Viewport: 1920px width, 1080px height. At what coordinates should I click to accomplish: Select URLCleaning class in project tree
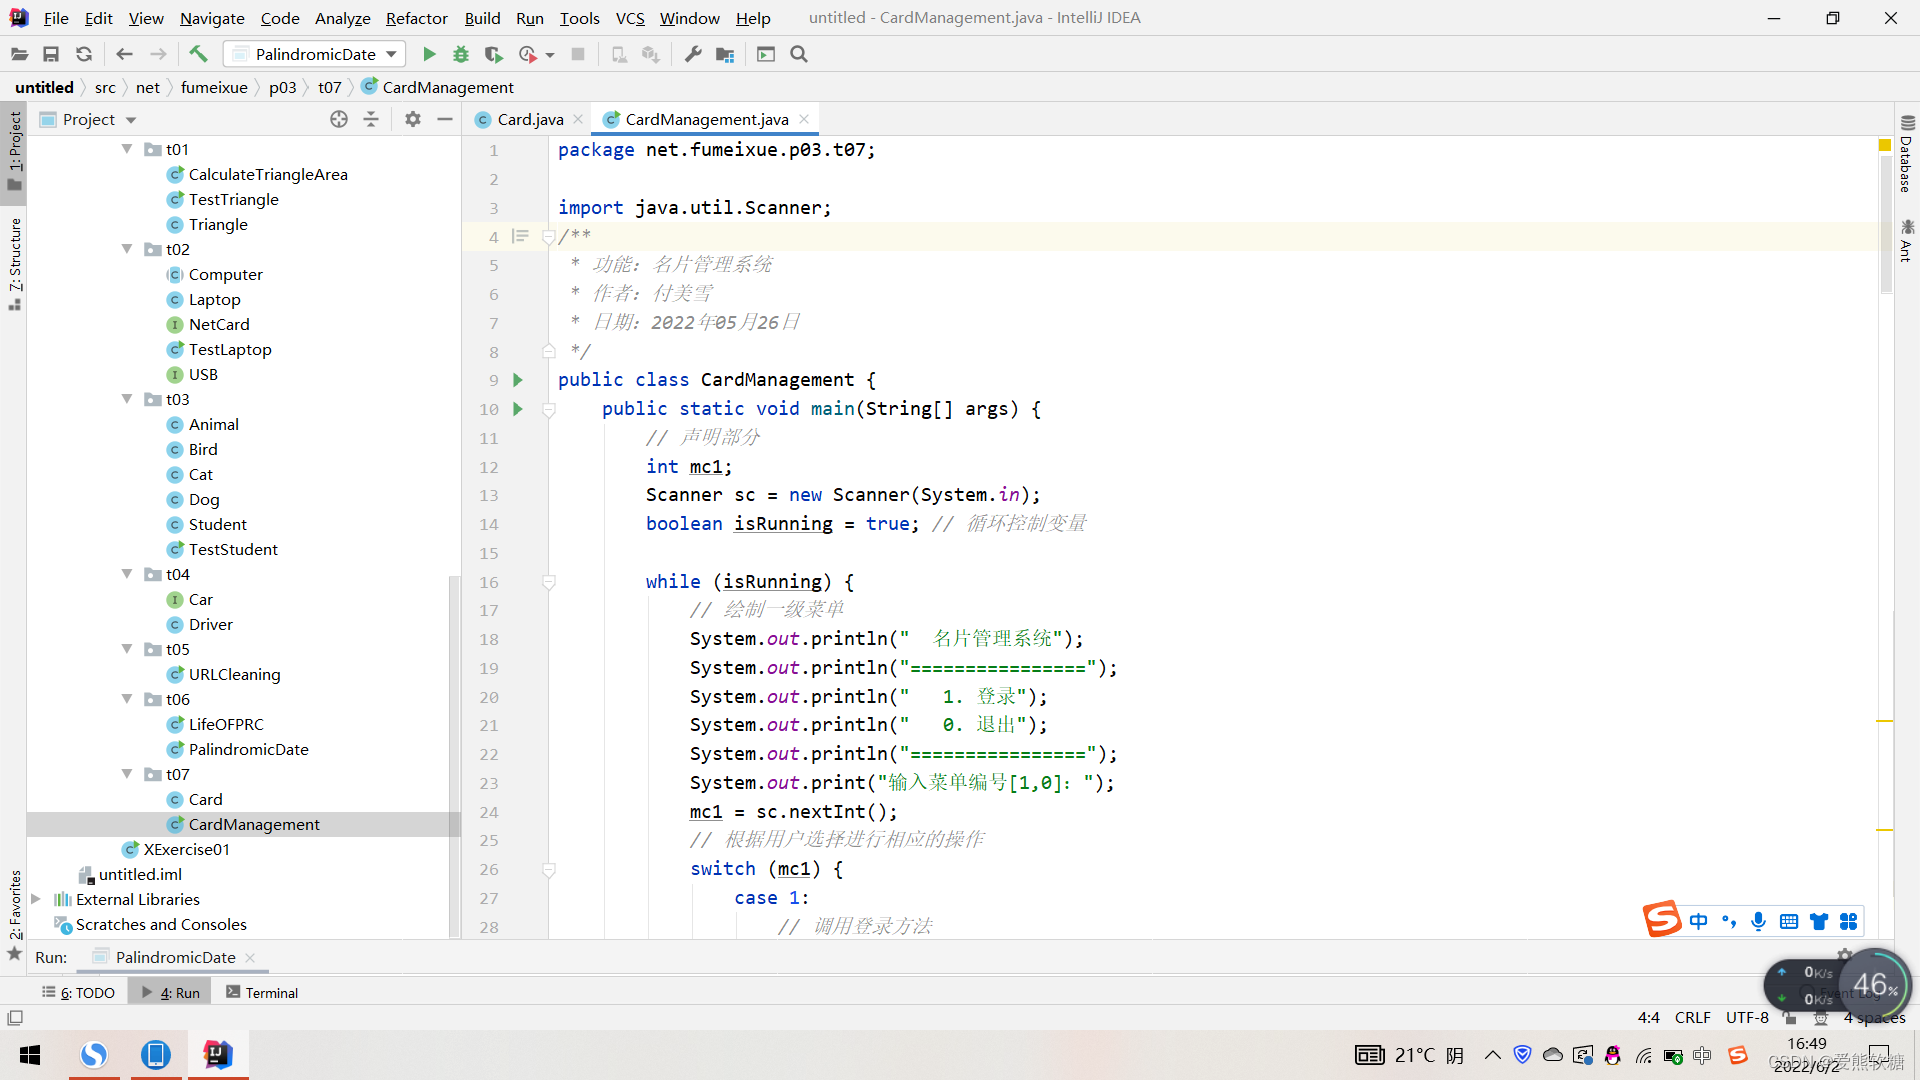(234, 674)
